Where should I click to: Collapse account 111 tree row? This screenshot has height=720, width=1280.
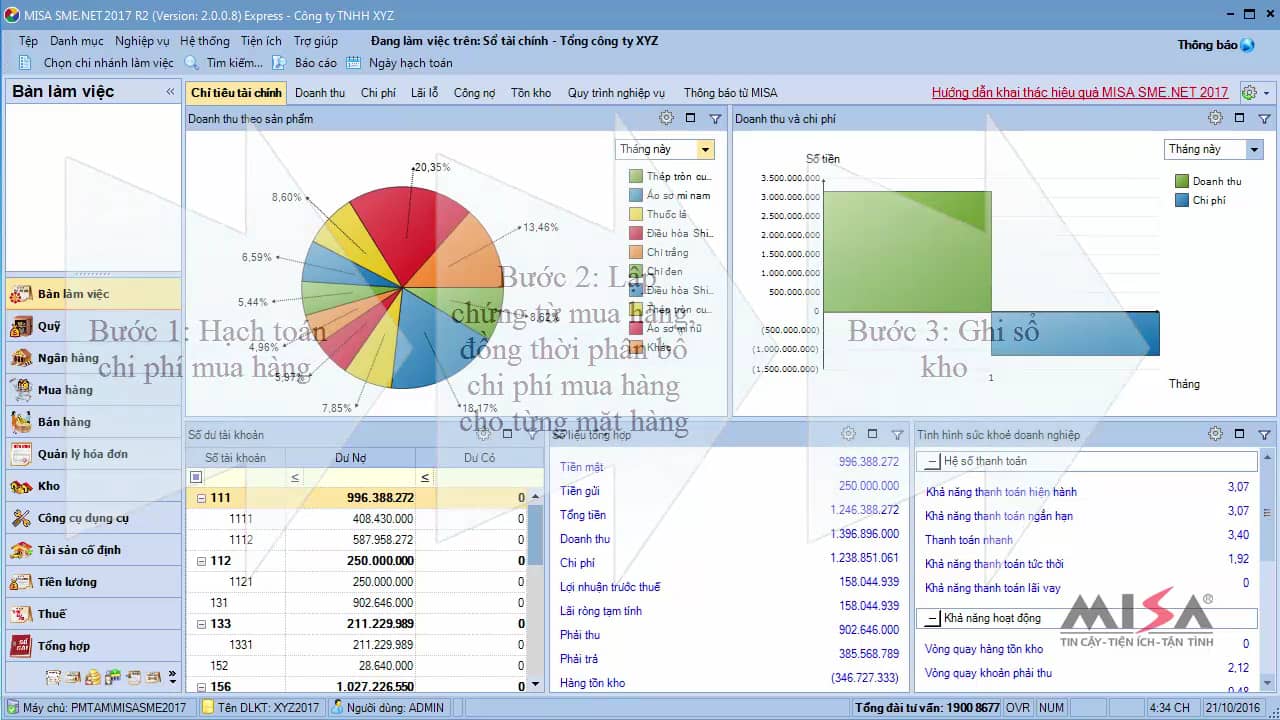(201, 498)
